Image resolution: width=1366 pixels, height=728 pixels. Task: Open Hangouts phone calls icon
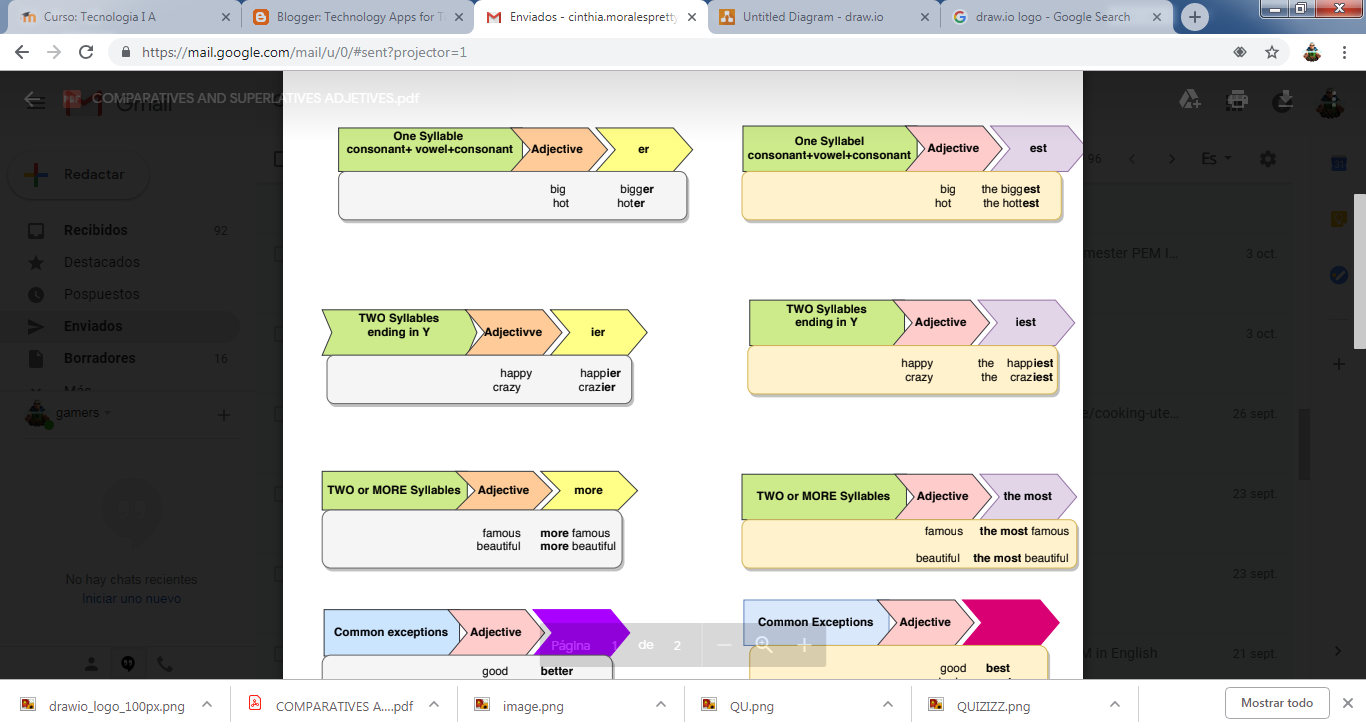click(165, 664)
